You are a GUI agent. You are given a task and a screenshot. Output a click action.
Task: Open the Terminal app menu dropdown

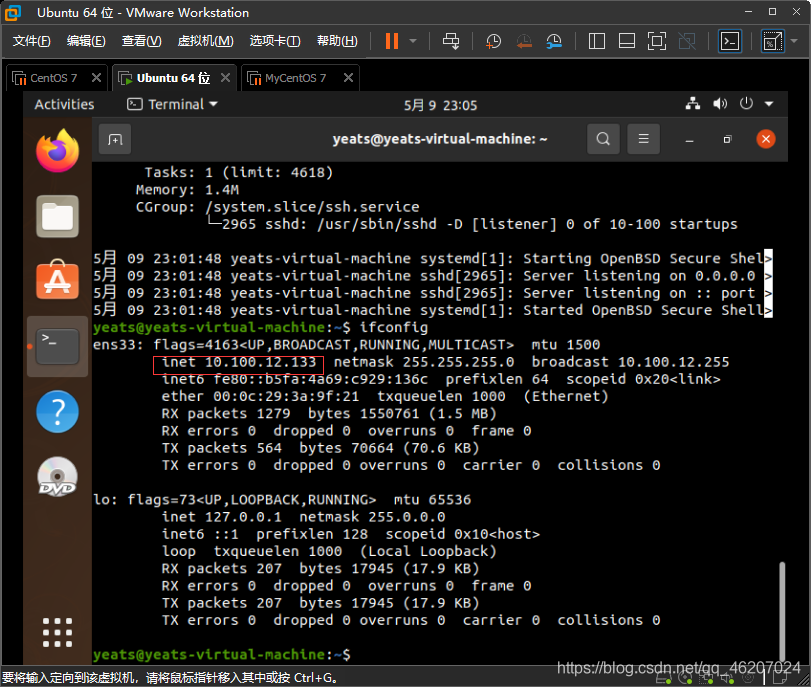coord(173,104)
